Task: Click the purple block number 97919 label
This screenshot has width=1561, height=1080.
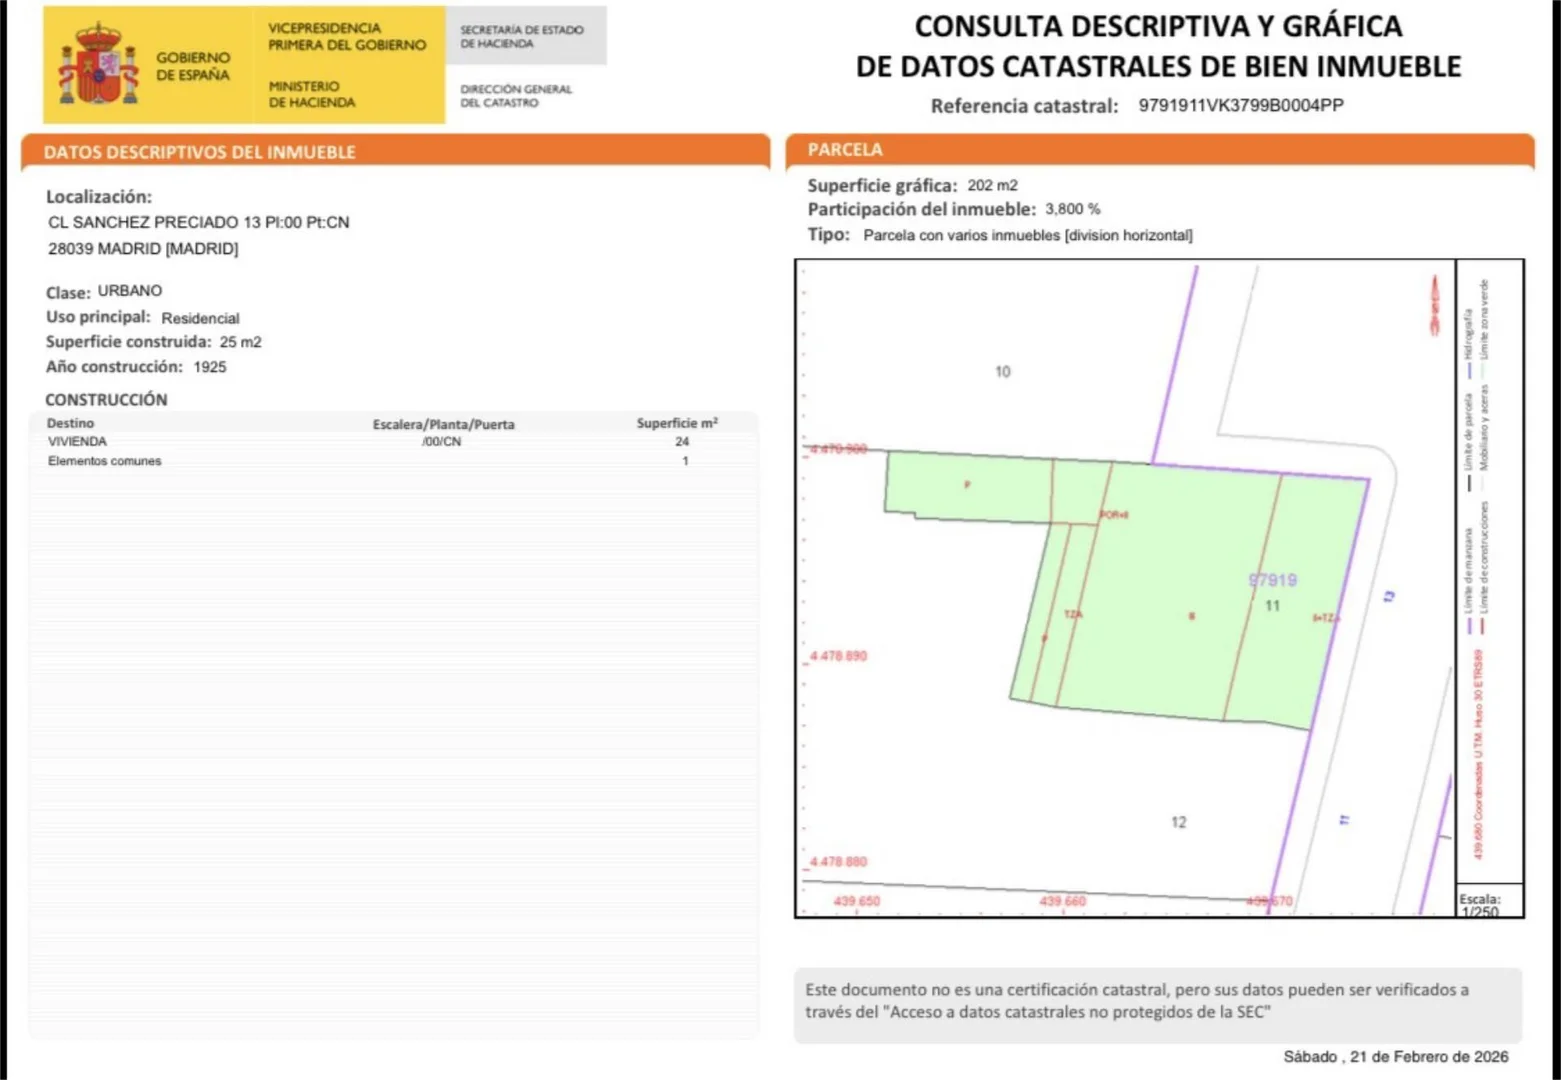Action: 1272,580
